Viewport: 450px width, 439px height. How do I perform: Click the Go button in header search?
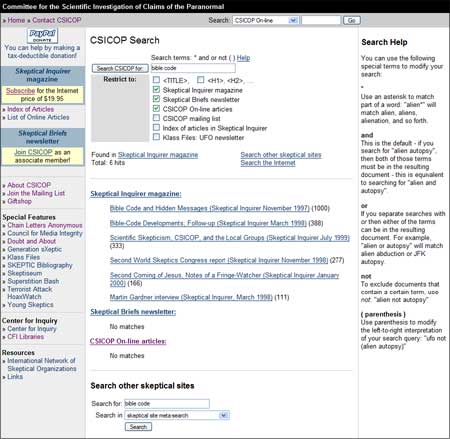coord(352,20)
